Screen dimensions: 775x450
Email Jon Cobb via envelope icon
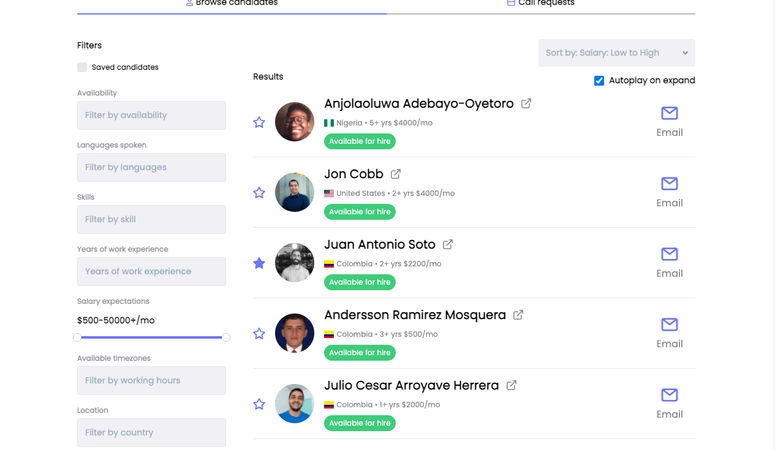click(669, 183)
